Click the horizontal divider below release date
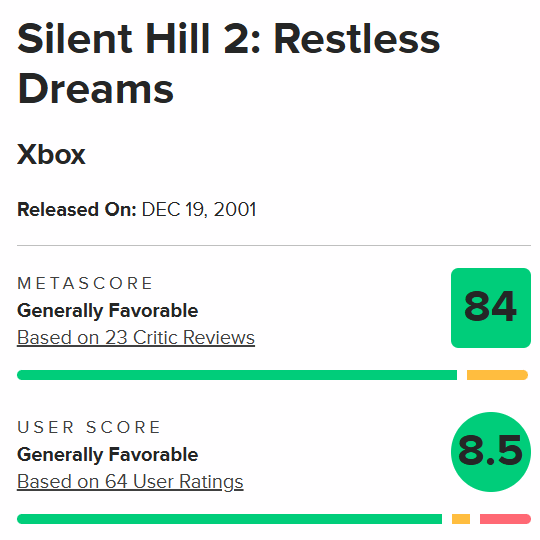540x540 pixels. (x=274, y=246)
